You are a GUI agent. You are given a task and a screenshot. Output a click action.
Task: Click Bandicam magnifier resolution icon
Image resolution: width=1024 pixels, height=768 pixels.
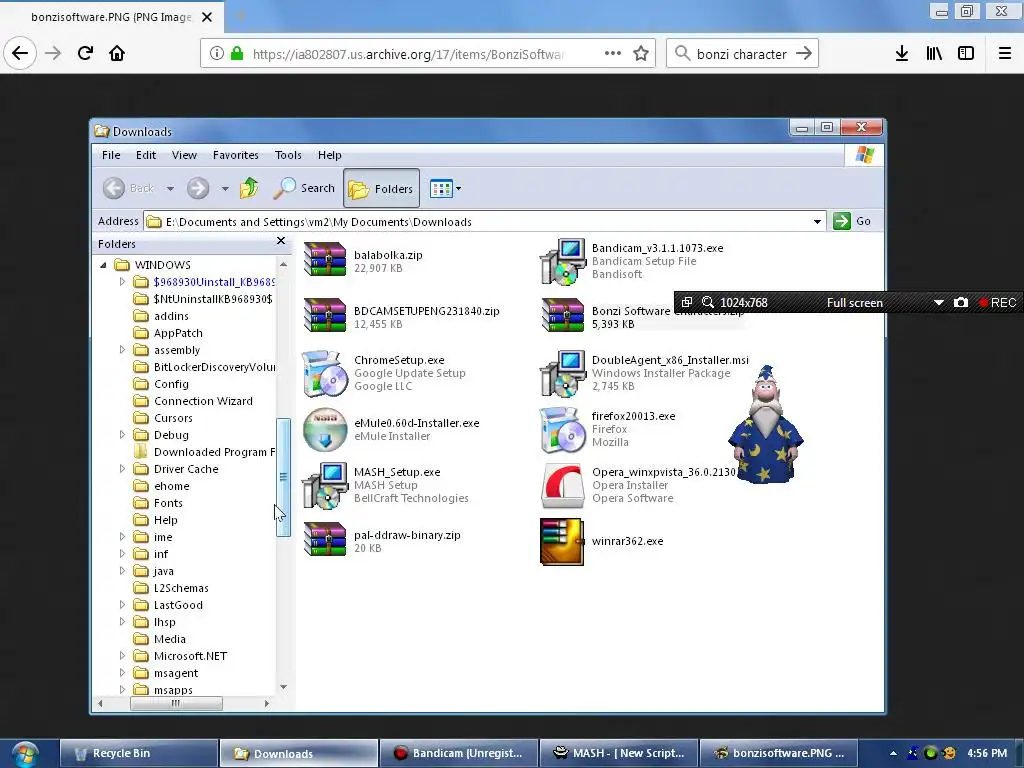tap(707, 302)
